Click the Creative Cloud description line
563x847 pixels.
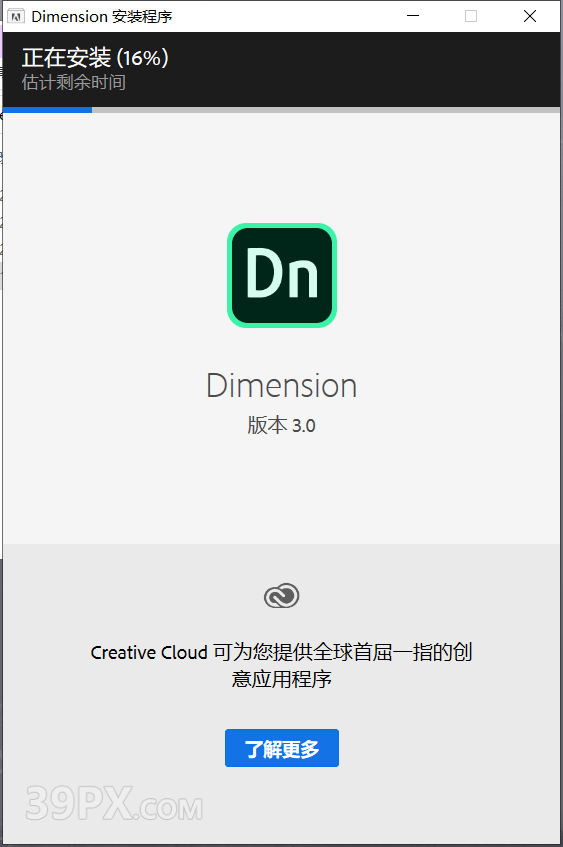(282, 653)
